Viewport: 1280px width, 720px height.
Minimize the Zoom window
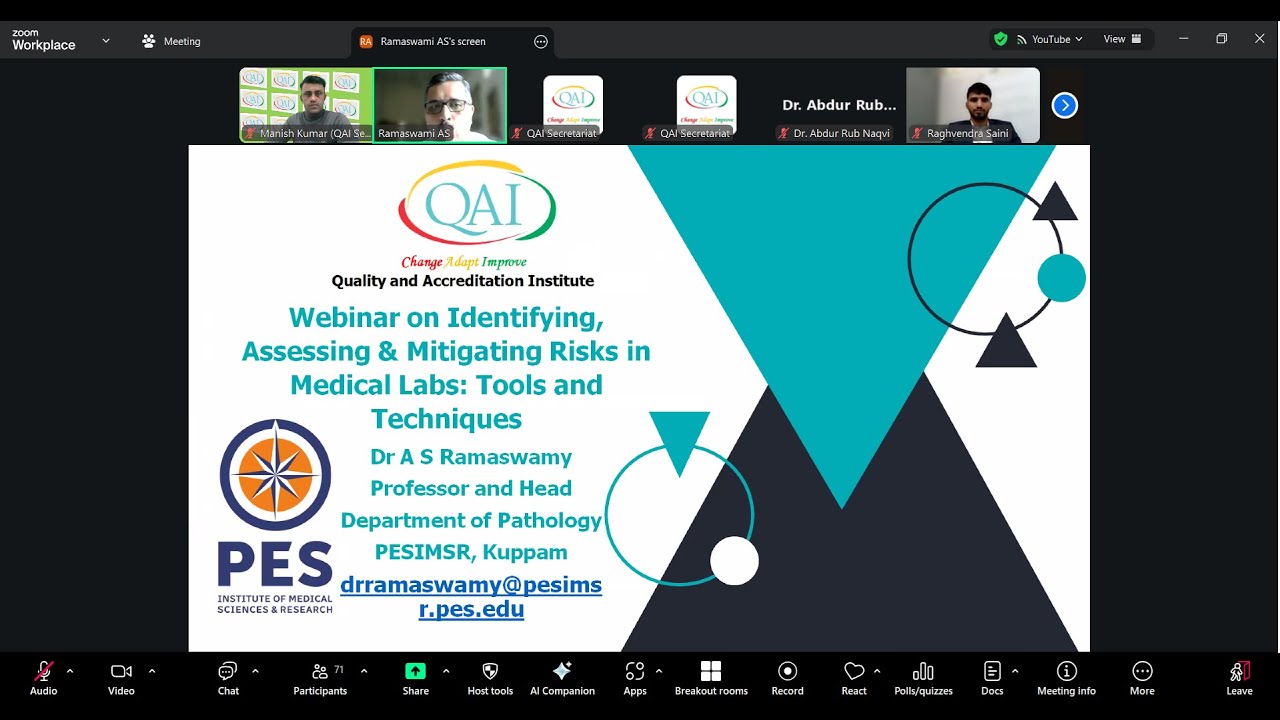(1184, 39)
